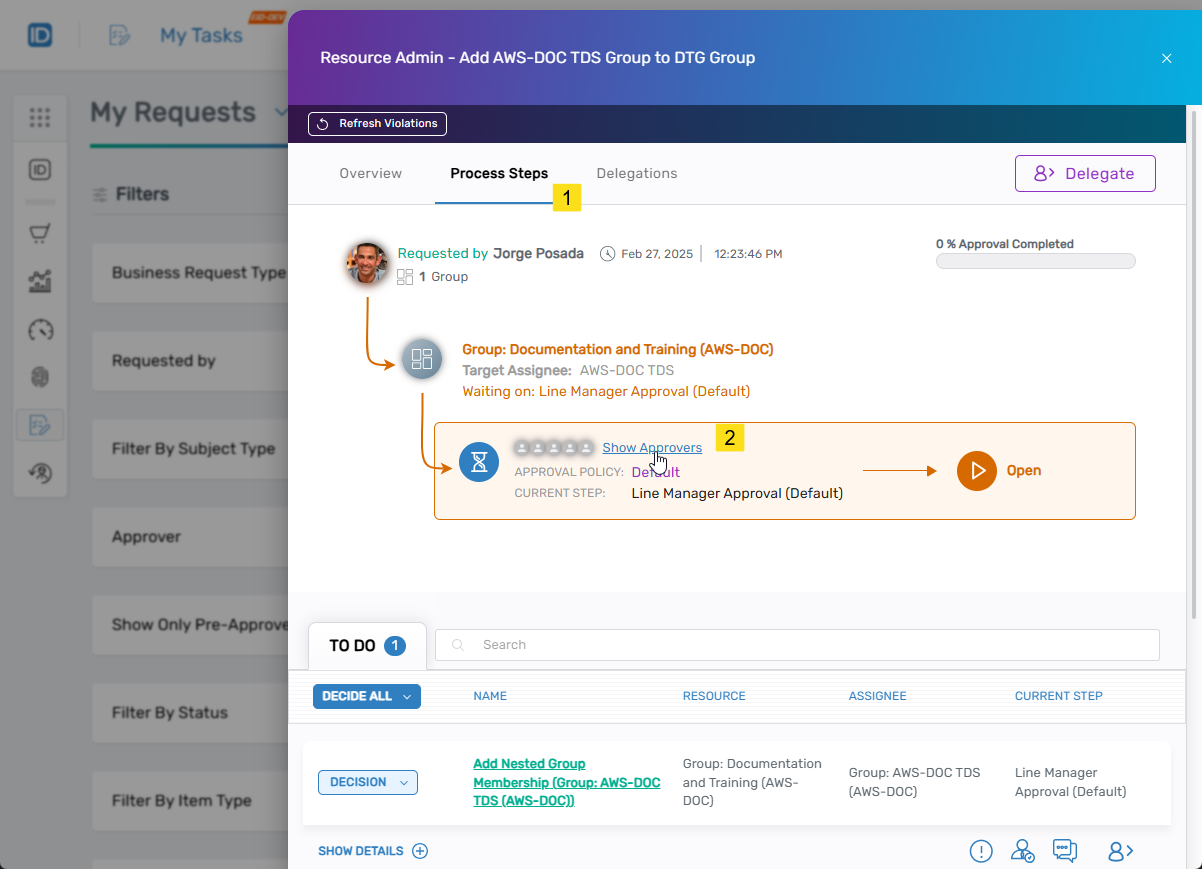Click the Show Approvers link
Image resolution: width=1202 pixels, height=869 pixels.
652,448
